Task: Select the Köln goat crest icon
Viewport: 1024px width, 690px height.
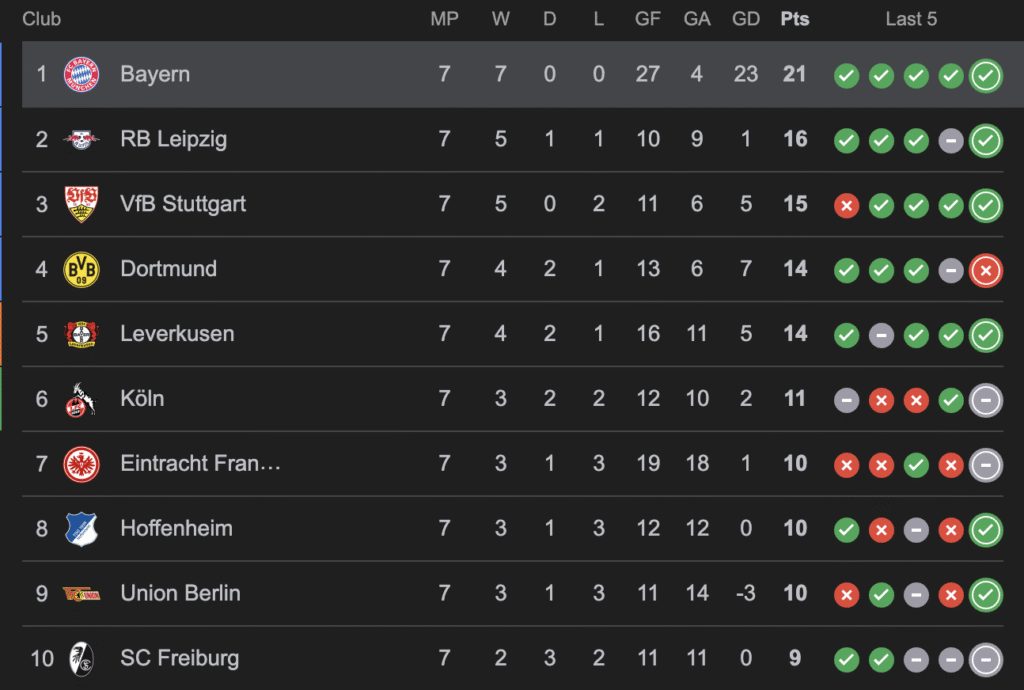Action: tap(81, 399)
